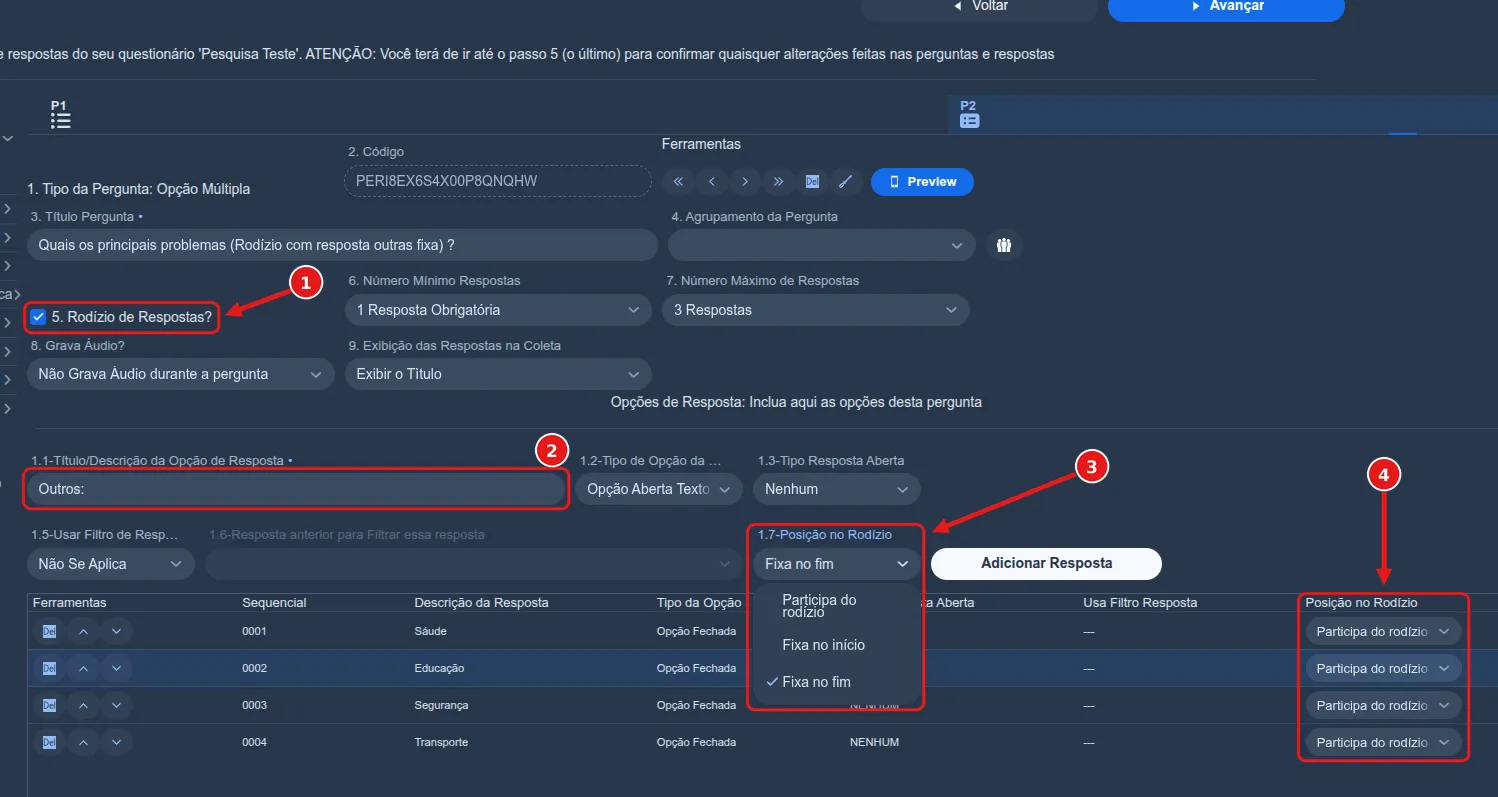Delete the Transporte answer row
The height and width of the screenshot is (797, 1498).
(49, 743)
